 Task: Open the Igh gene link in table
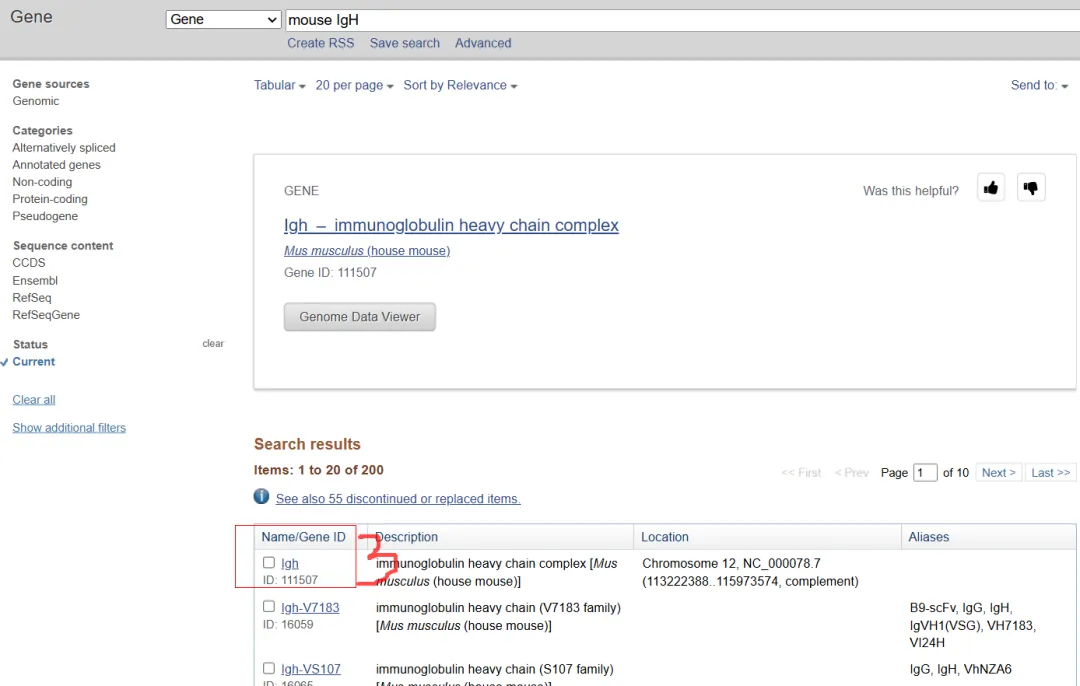pyautogui.click(x=289, y=563)
